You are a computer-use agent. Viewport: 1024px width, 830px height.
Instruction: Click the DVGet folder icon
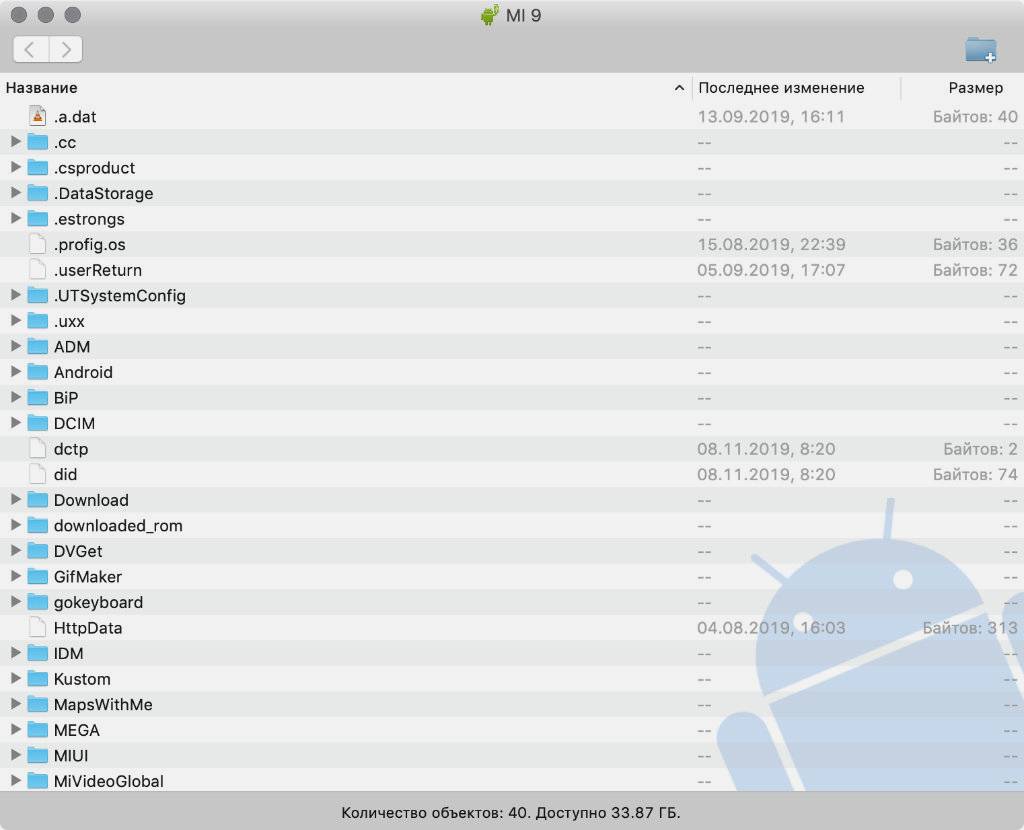coord(38,551)
